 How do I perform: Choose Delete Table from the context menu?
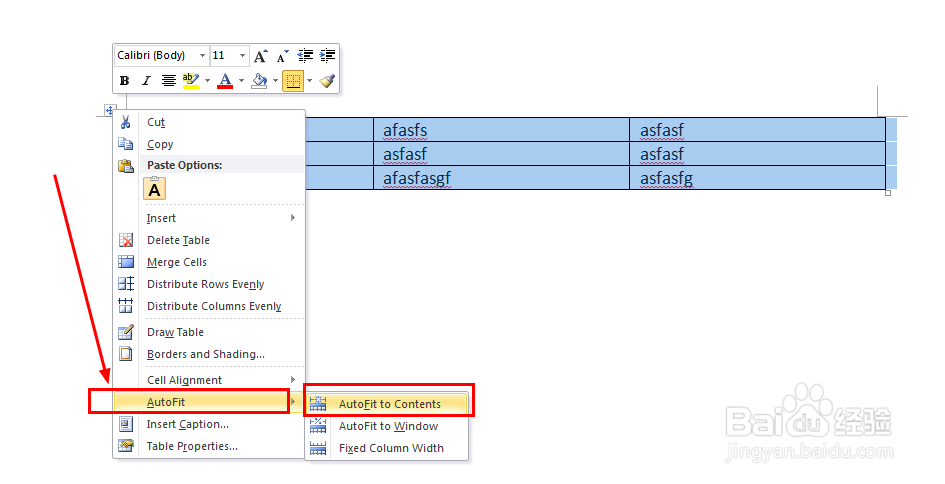point(209,240)
